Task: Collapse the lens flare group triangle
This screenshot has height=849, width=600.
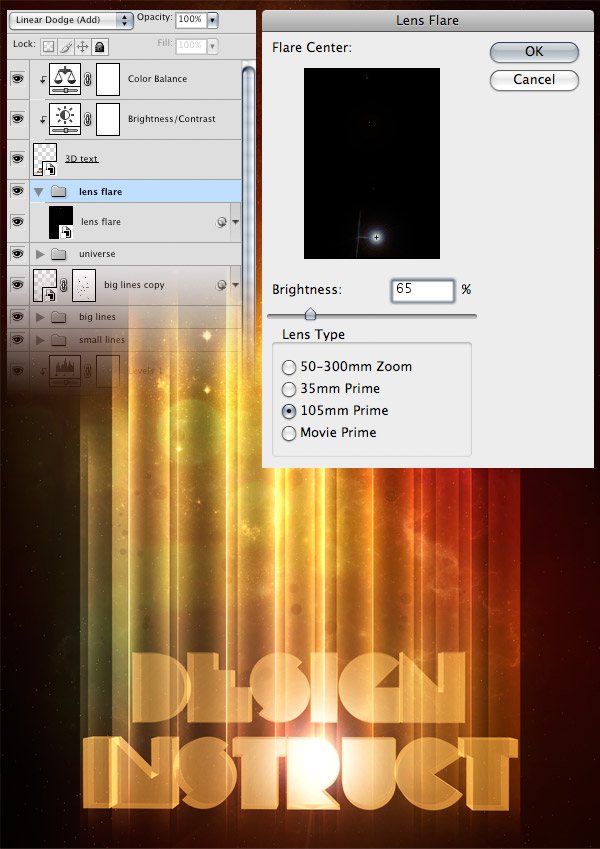Action: pos(39,192)
